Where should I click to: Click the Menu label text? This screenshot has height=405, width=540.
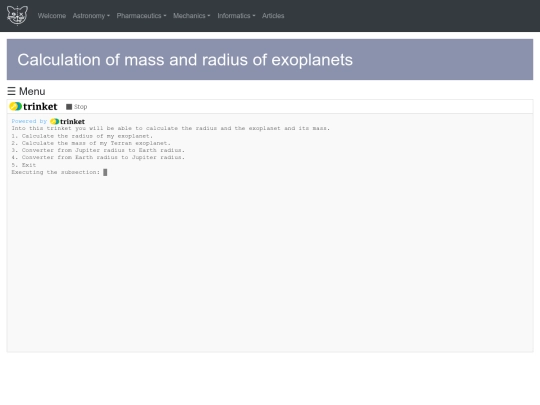point(32,91)
